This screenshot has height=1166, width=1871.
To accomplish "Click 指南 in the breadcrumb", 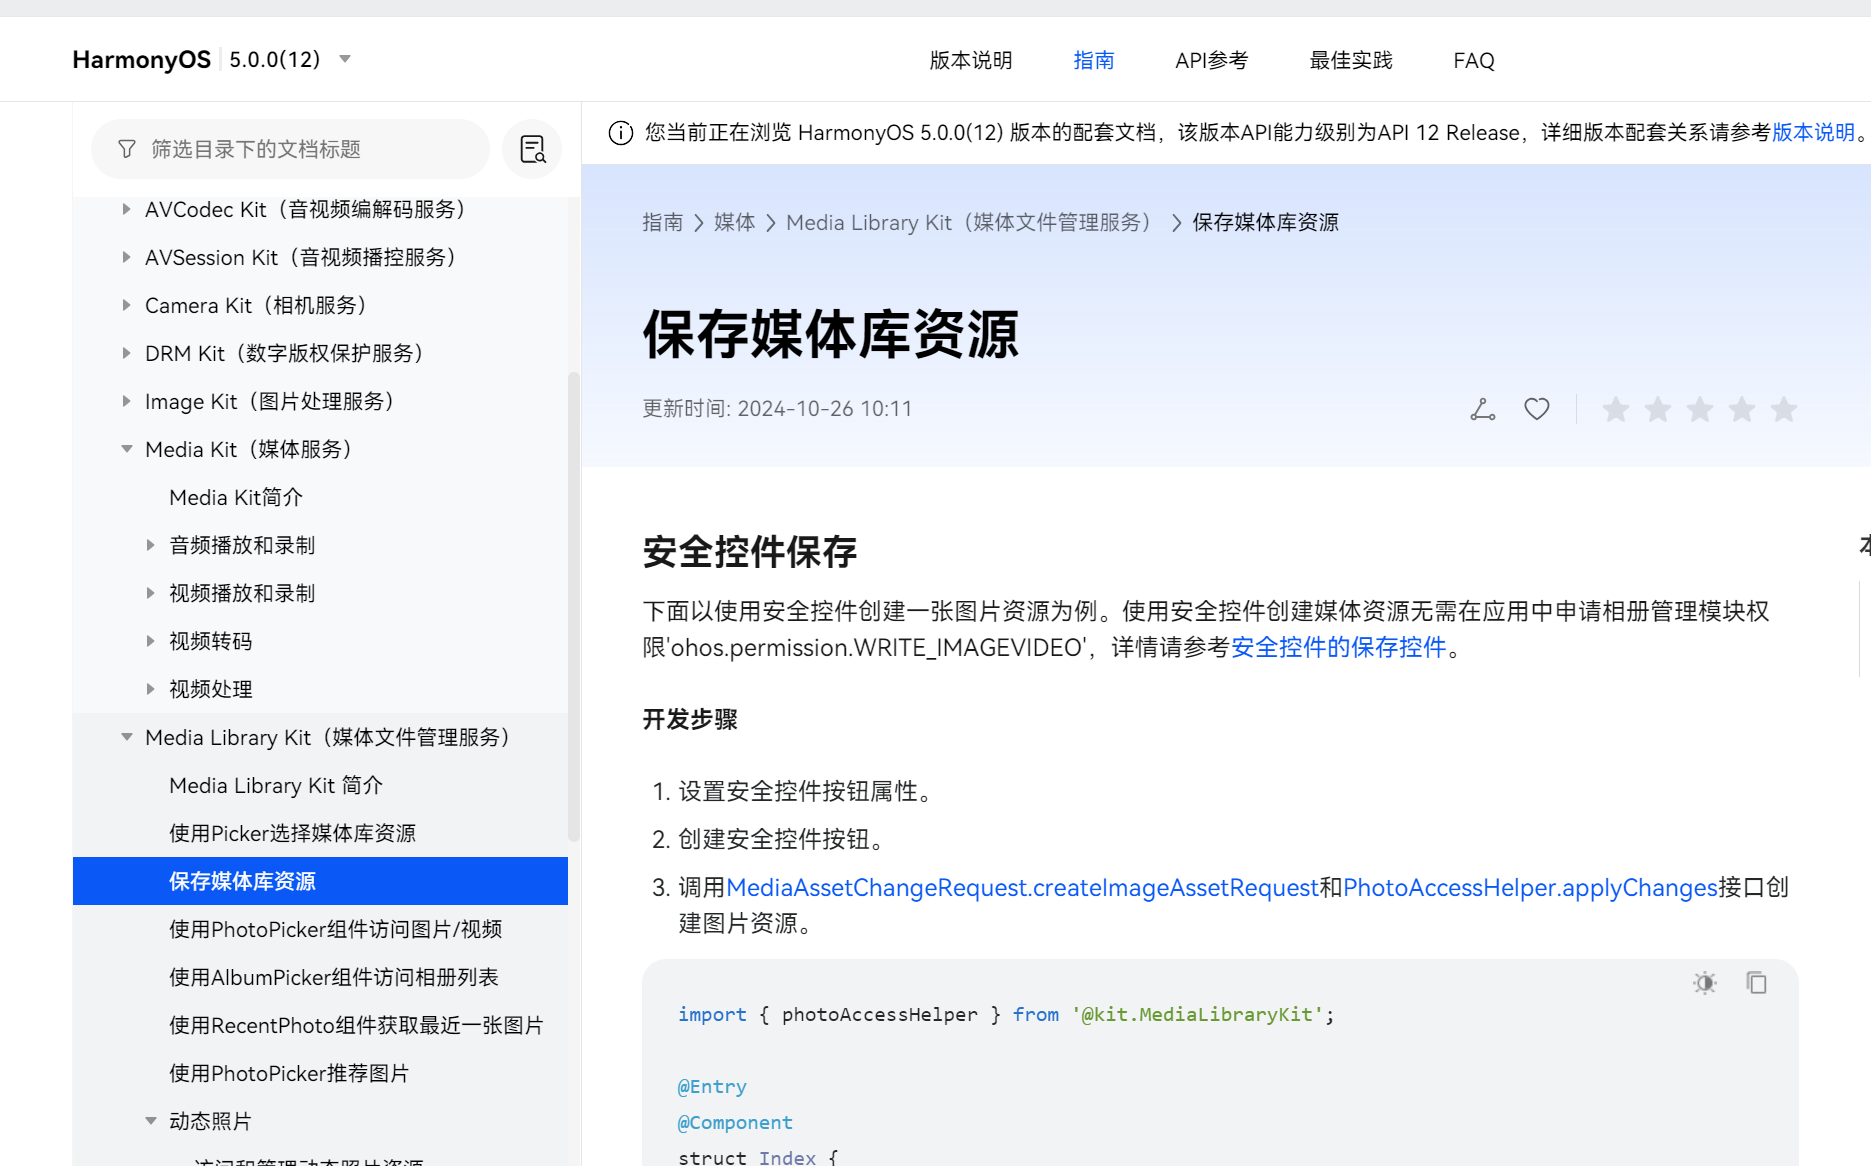I will point(663,222).
